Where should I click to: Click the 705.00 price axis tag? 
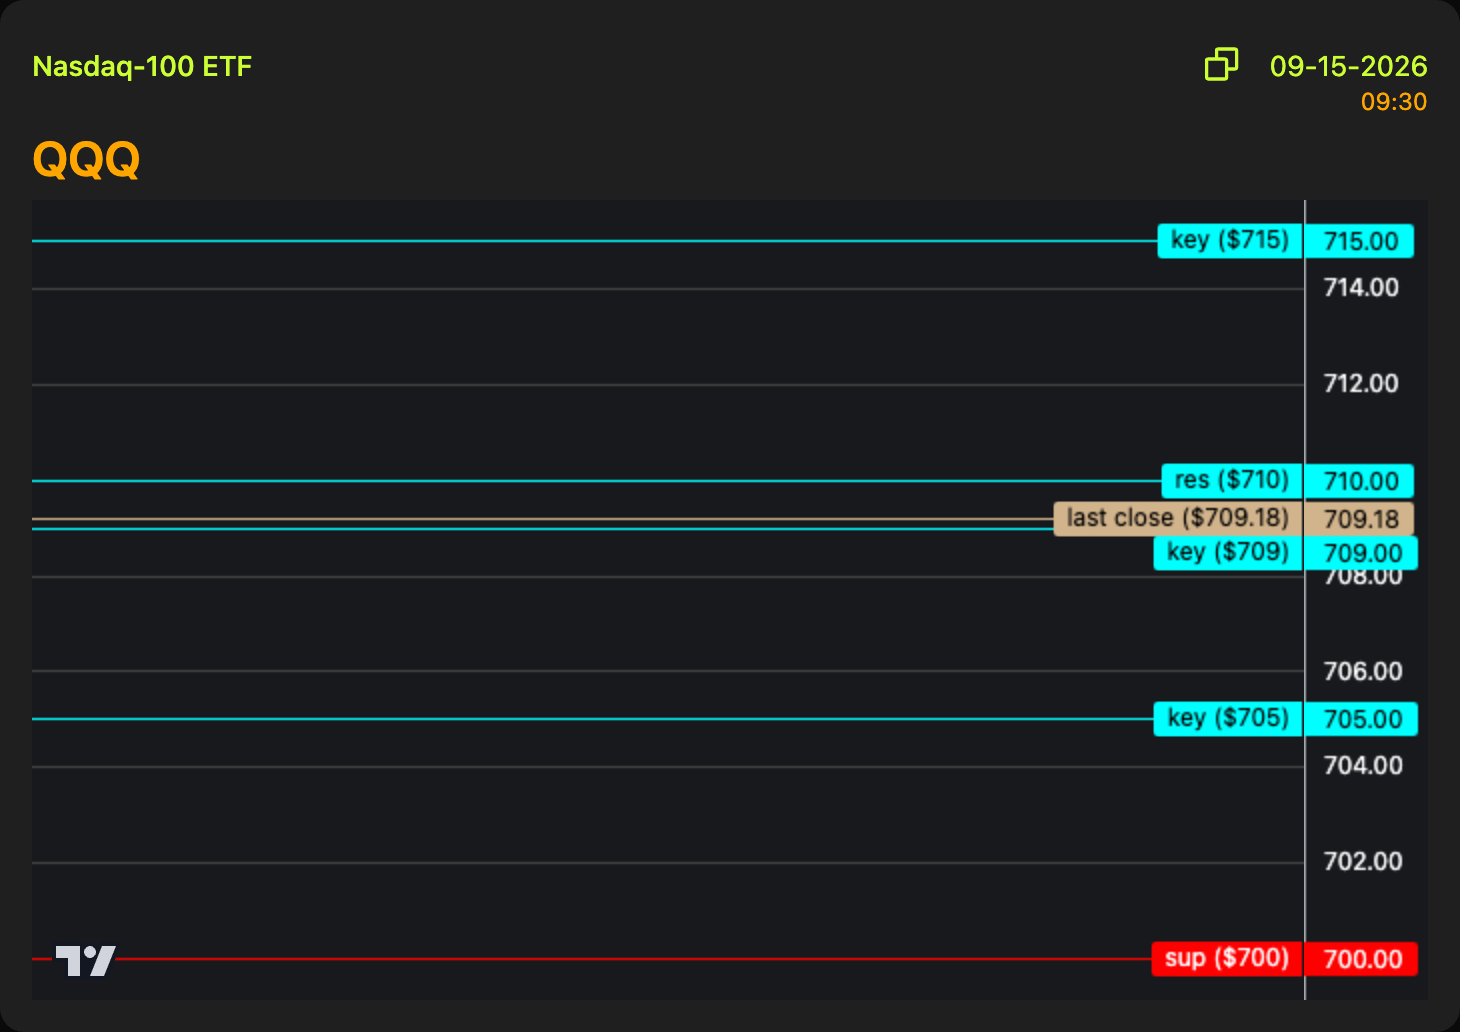1362,719
